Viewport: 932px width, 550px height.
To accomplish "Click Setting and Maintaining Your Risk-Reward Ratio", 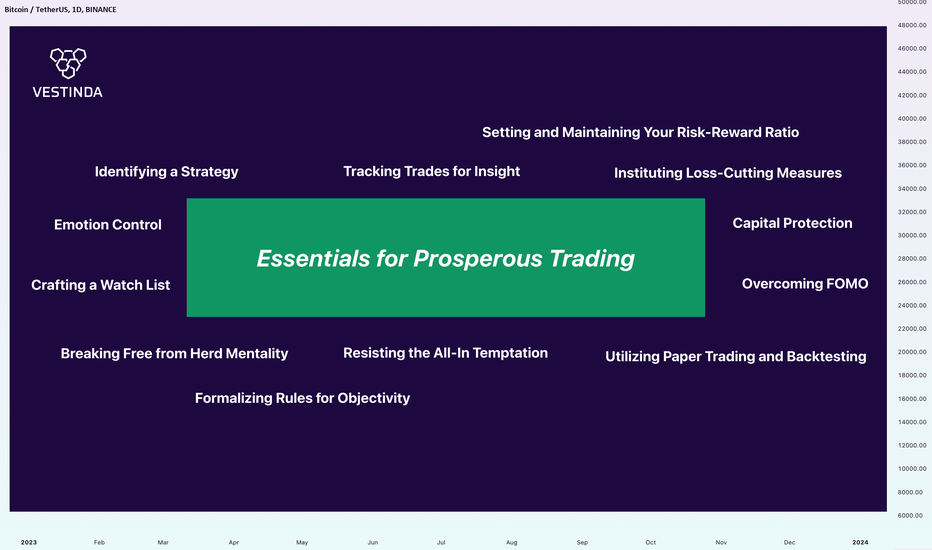I will (x=640, y=133).
